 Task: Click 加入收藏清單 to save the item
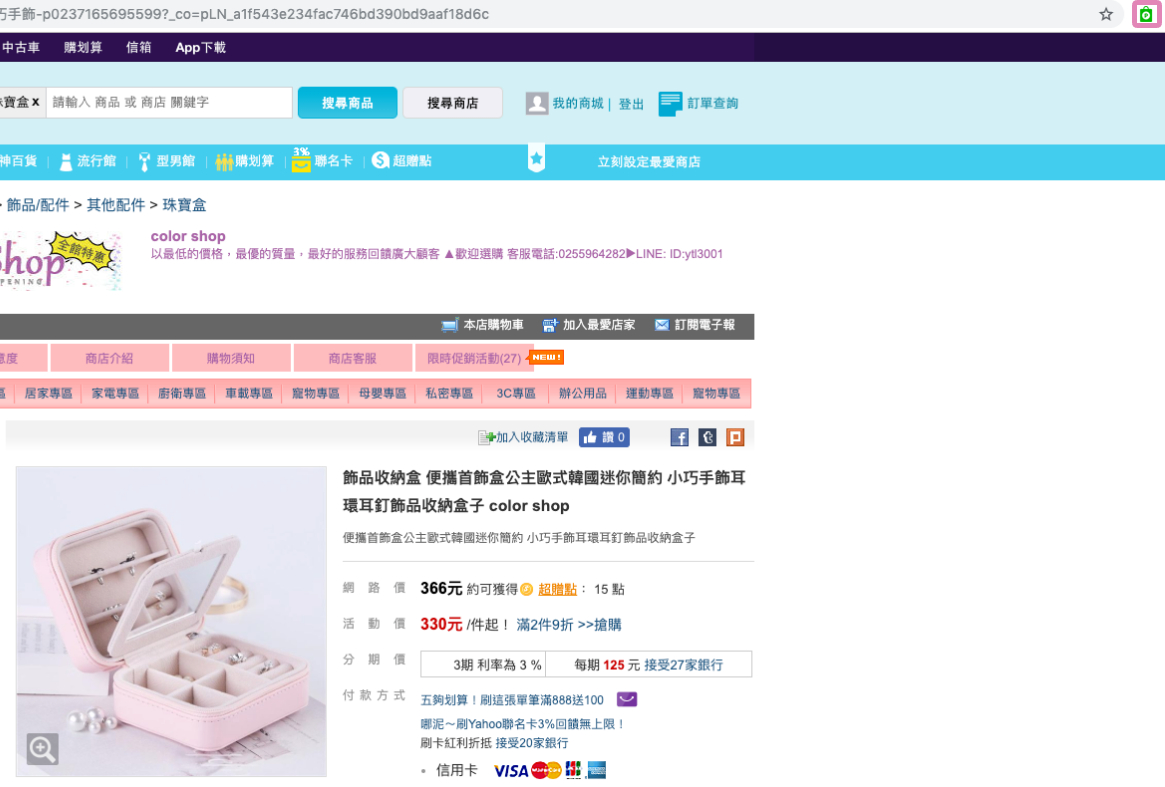[524, 438]
